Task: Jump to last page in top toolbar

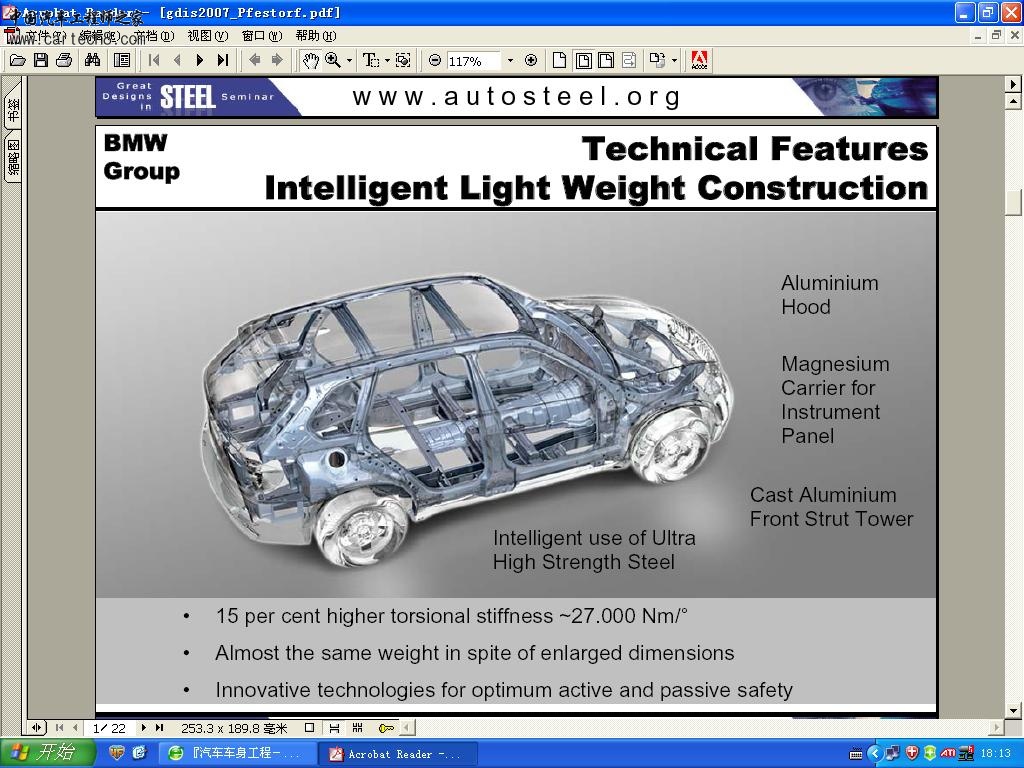Action: coord(223,61)
